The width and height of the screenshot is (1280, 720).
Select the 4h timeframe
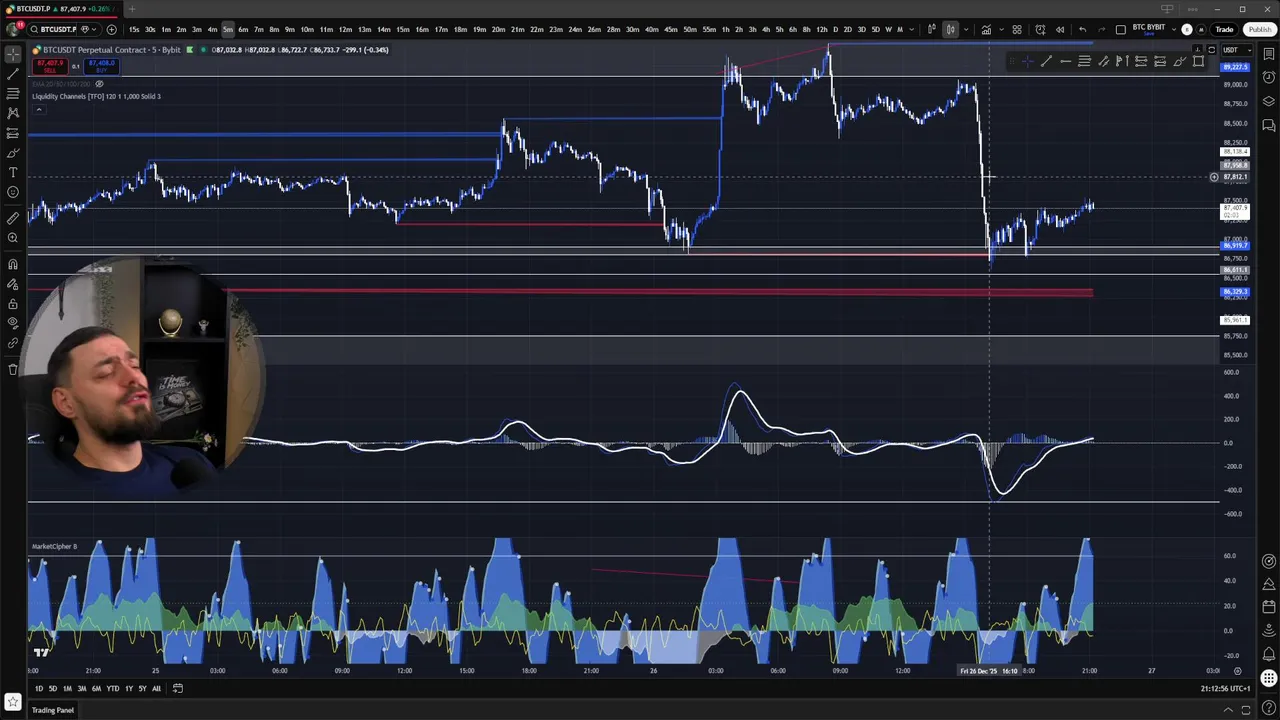click(766, 29)
